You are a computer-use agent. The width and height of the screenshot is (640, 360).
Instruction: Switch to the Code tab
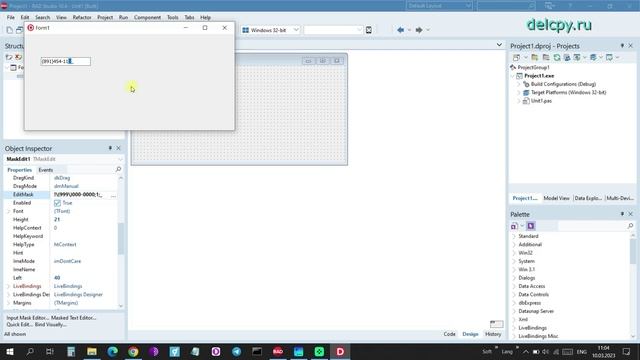449,334
